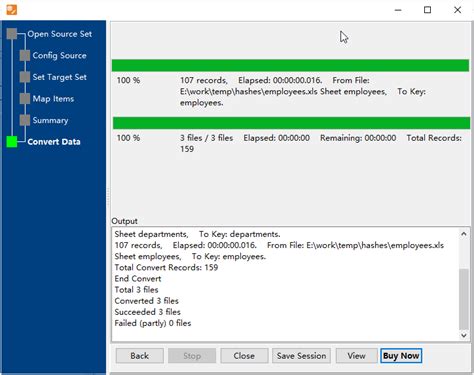Click Save Session
Screen dimensions: 474x375
click(x=301, y=356)
